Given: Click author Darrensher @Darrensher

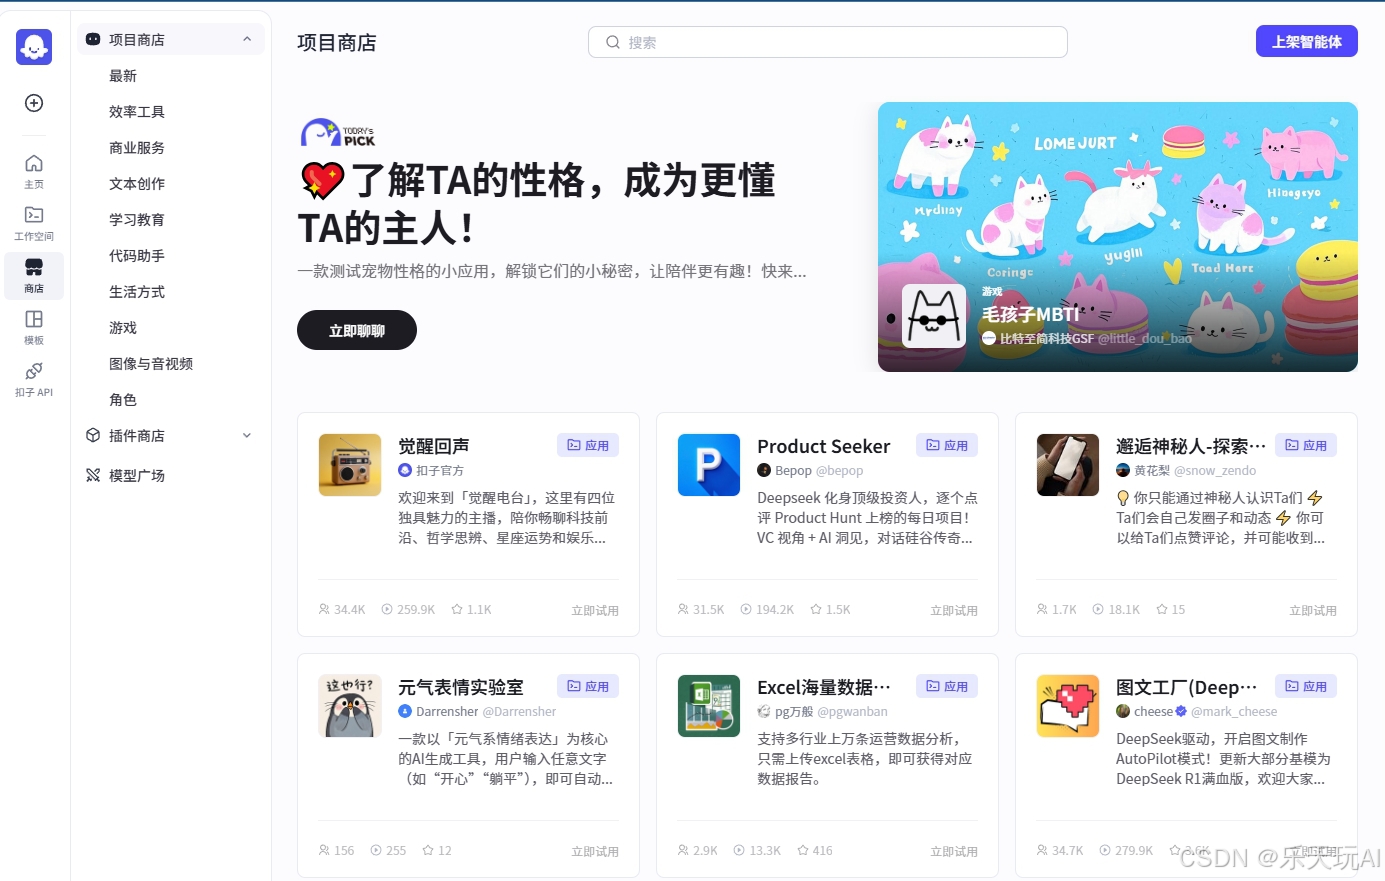Looking at the screenshot, I should point(477,711).
